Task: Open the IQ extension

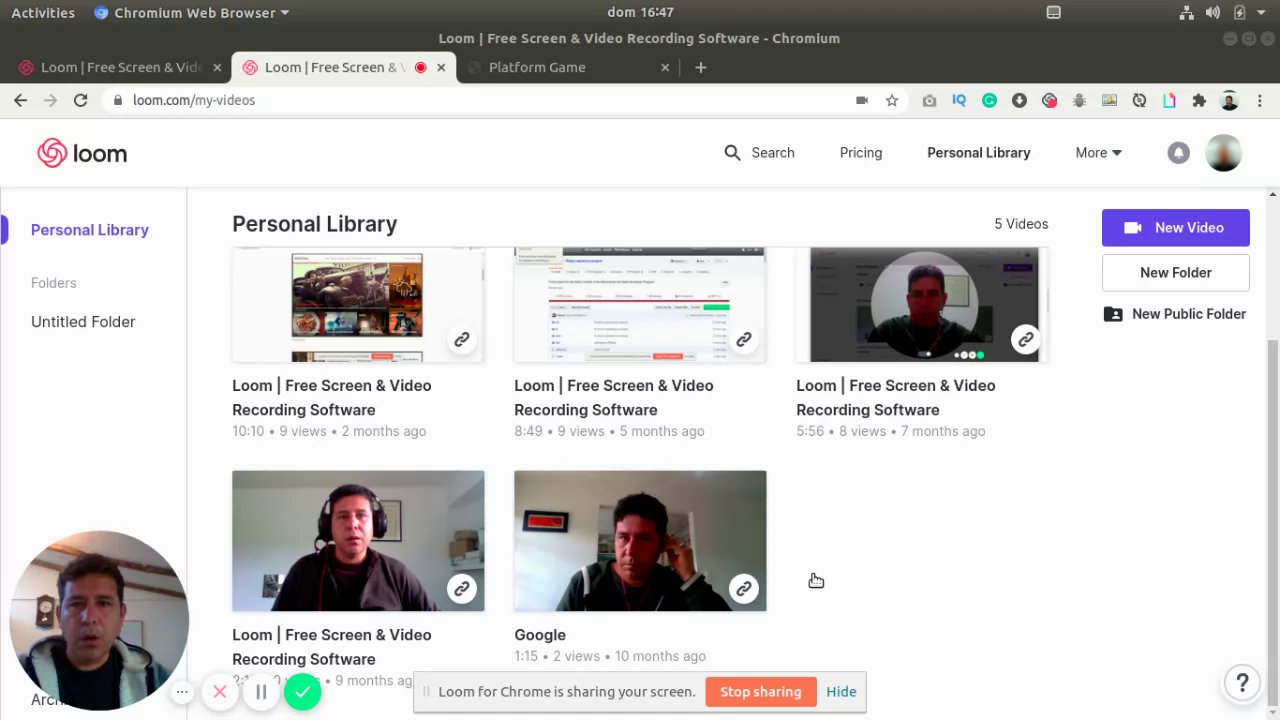Action: [x=959, y=100]
